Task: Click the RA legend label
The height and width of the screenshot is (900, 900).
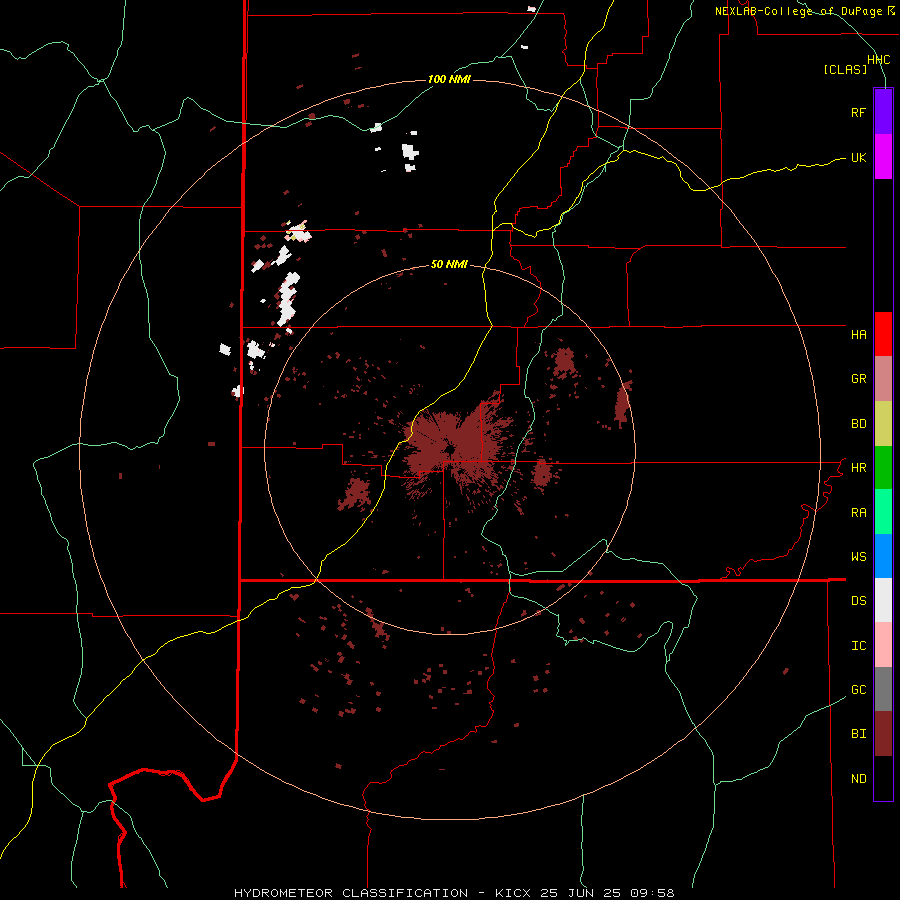Action: pyautogui.click(x=858, y=513)
